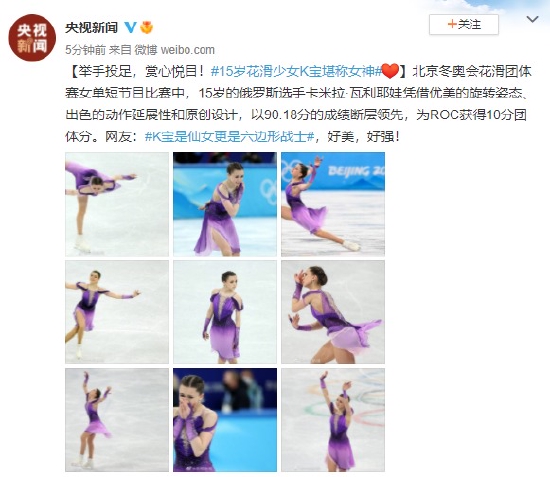Open the 央视新闻 account name link
The image size is (550, 477).
tap(91, 27)
